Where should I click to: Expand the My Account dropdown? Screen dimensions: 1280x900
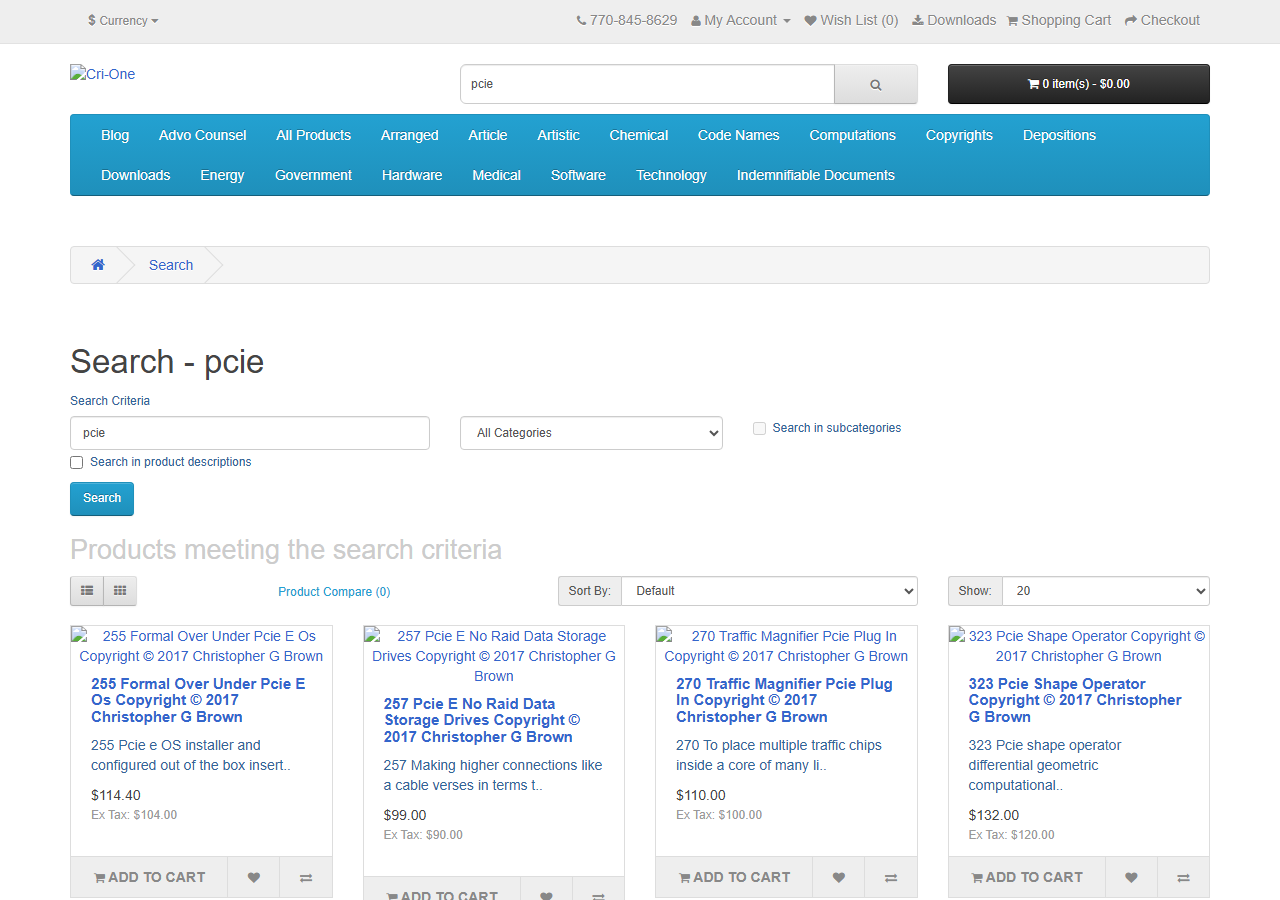741,20
